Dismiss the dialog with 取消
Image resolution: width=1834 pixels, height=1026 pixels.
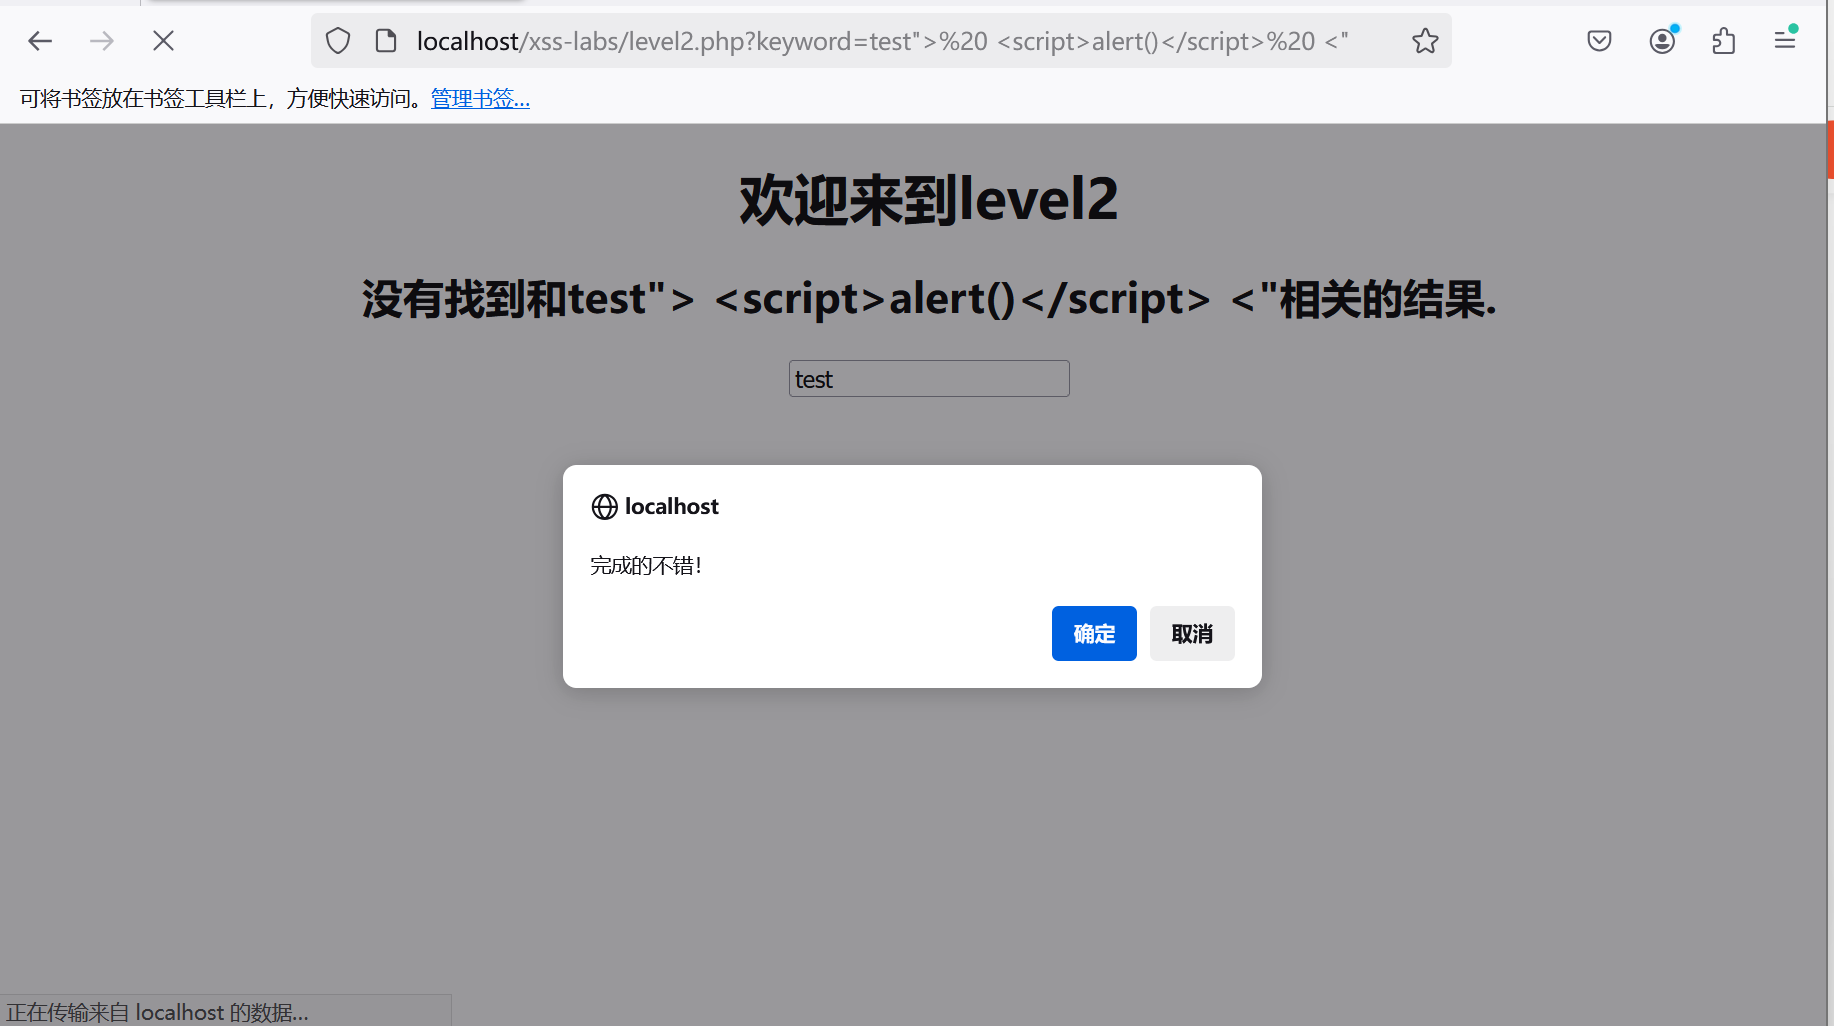pyautogui.click(x=1192, y=633)
